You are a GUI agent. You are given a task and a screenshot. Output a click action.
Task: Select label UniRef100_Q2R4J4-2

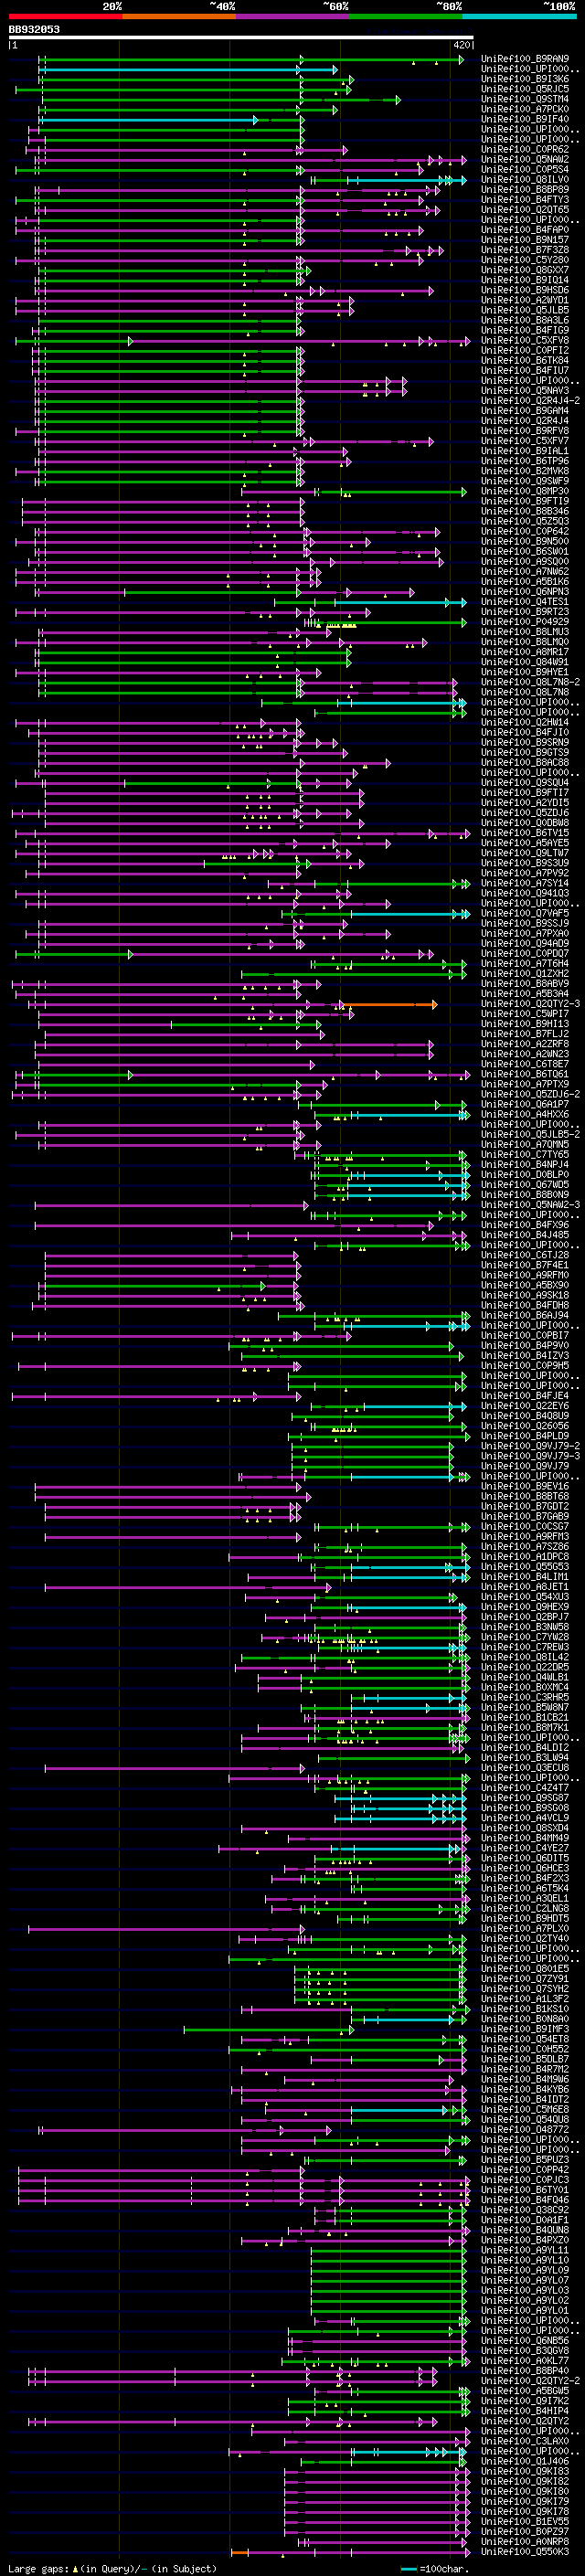click(530, 401)
